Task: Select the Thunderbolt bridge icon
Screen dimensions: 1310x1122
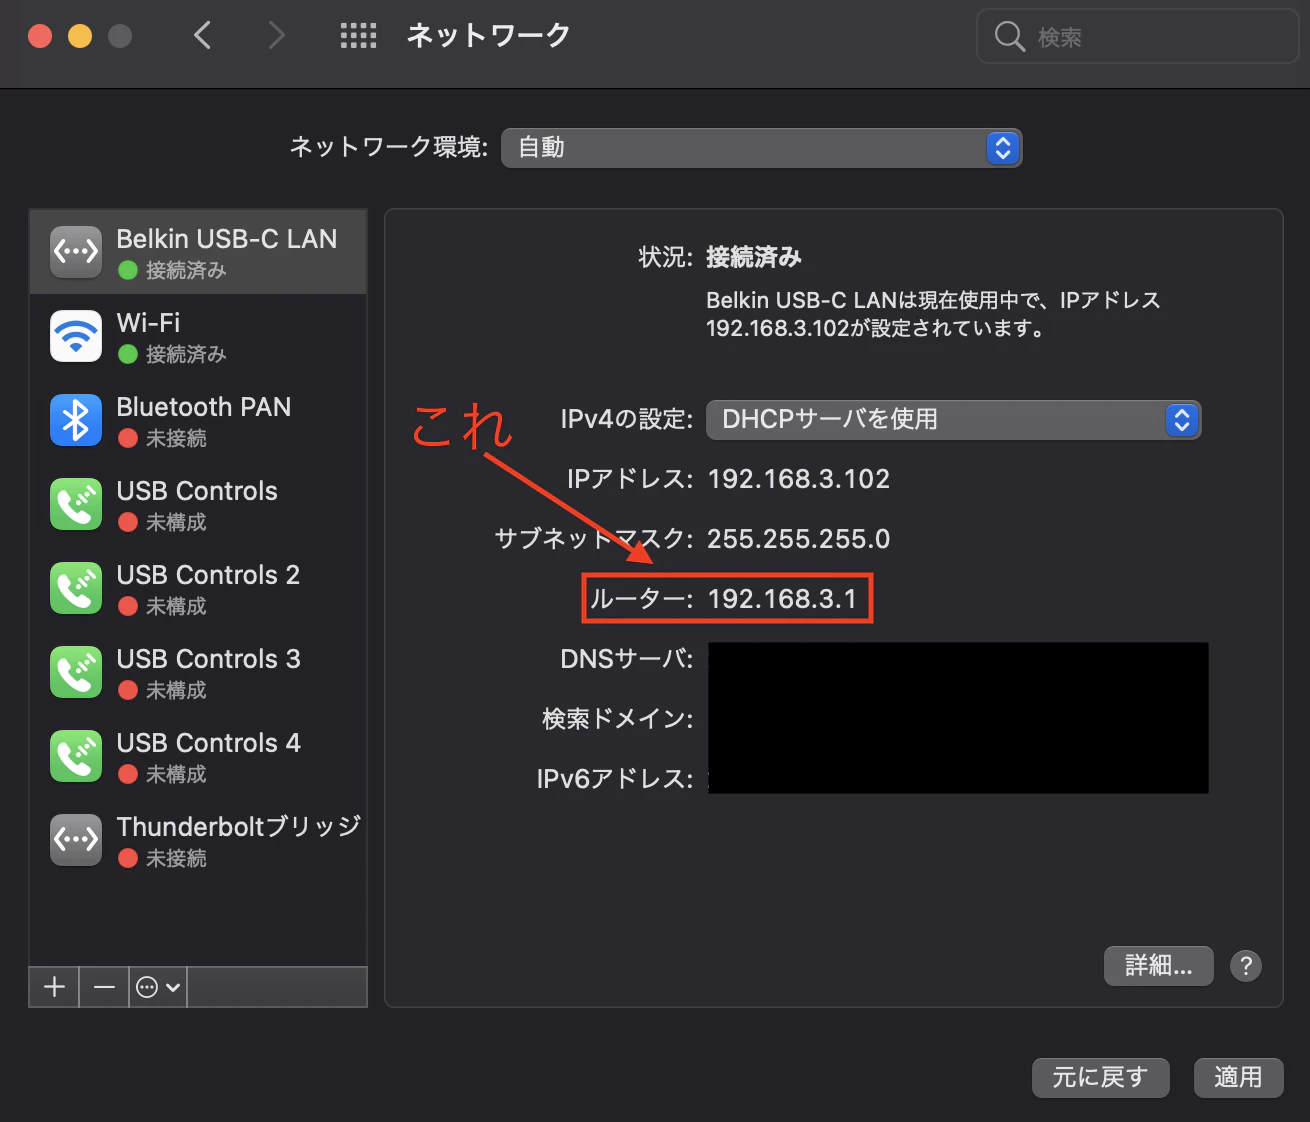Action: point(76,840)
